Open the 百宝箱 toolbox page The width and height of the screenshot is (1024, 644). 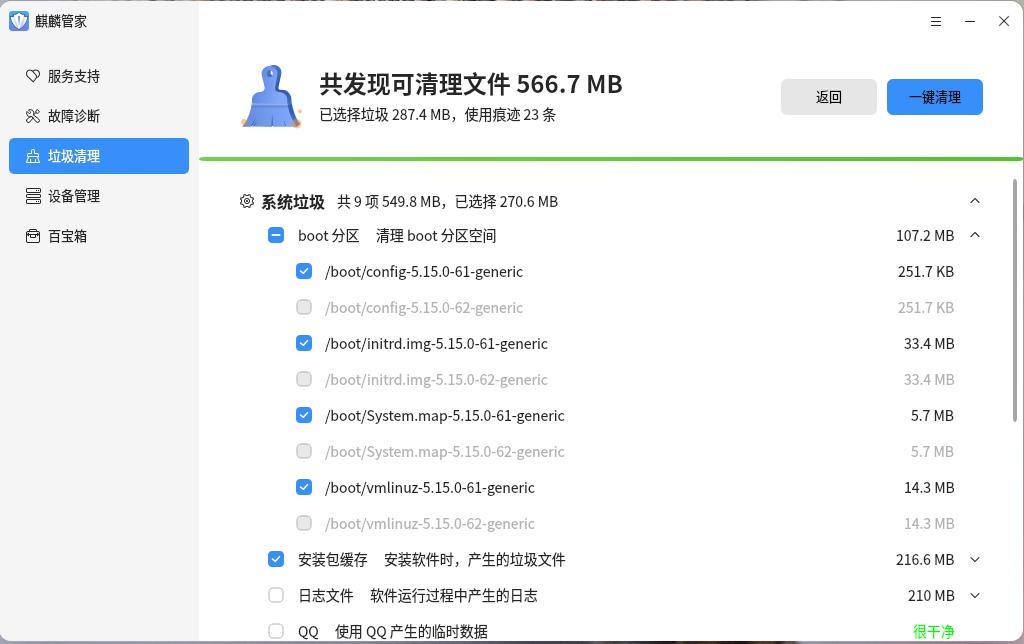(99, 236)
